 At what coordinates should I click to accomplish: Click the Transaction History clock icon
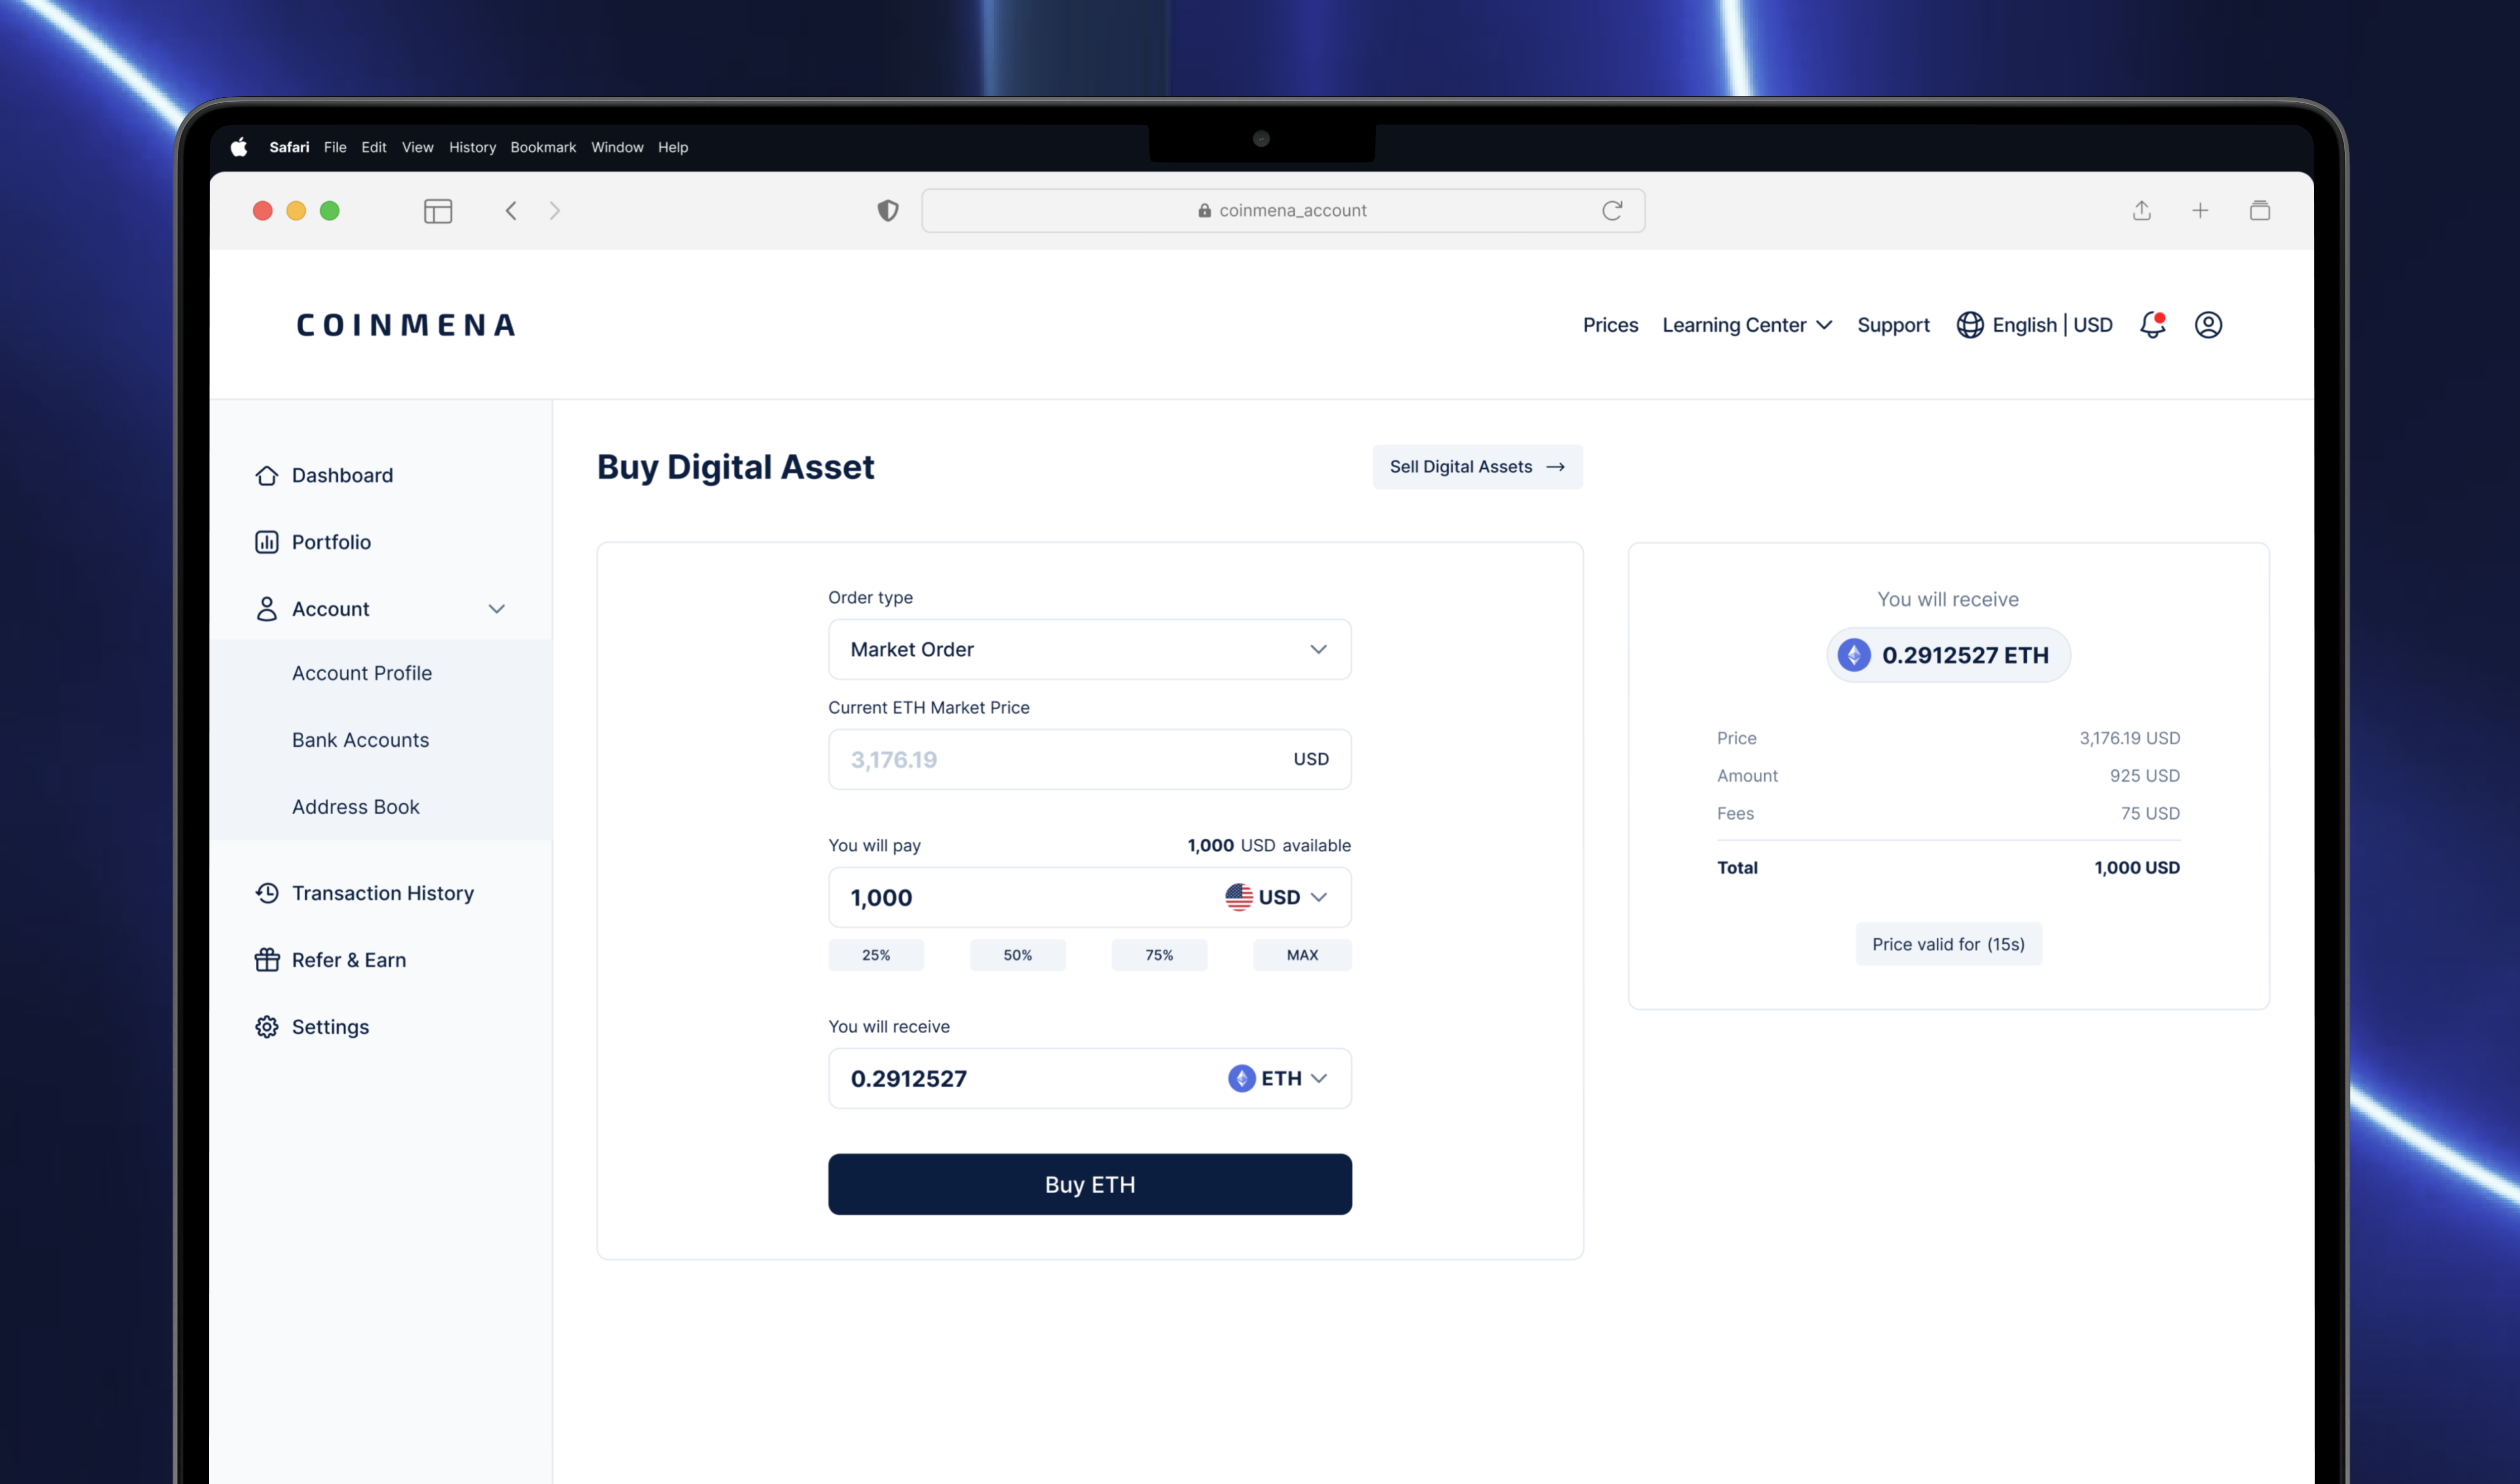266,893
